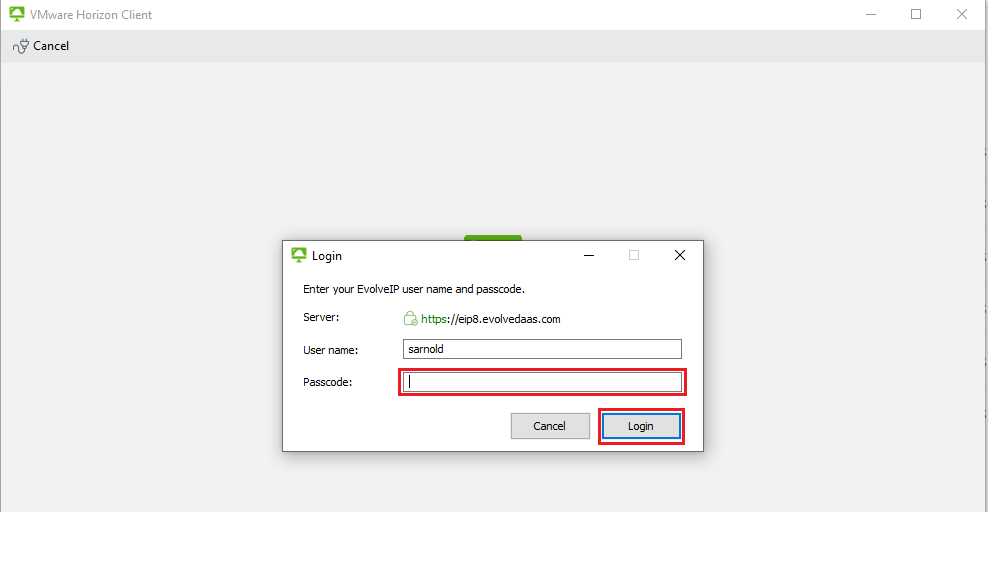Minimize the VMware Horizon Client window
This screenshot has height=572, width=988.
pos(871,15)
